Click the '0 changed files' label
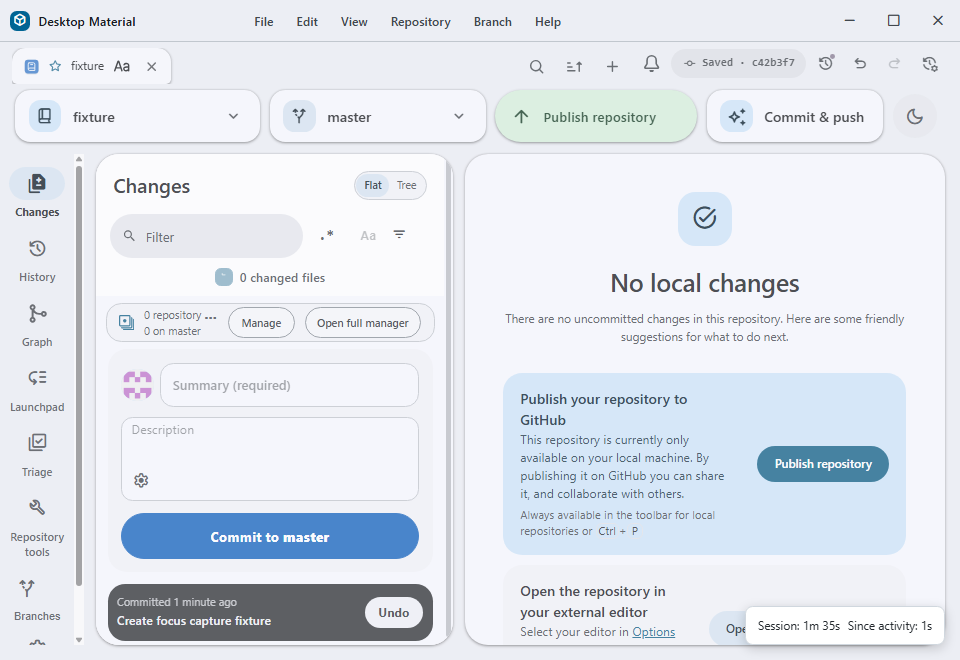This screenshot has height=660, width=960. point(282,278)
